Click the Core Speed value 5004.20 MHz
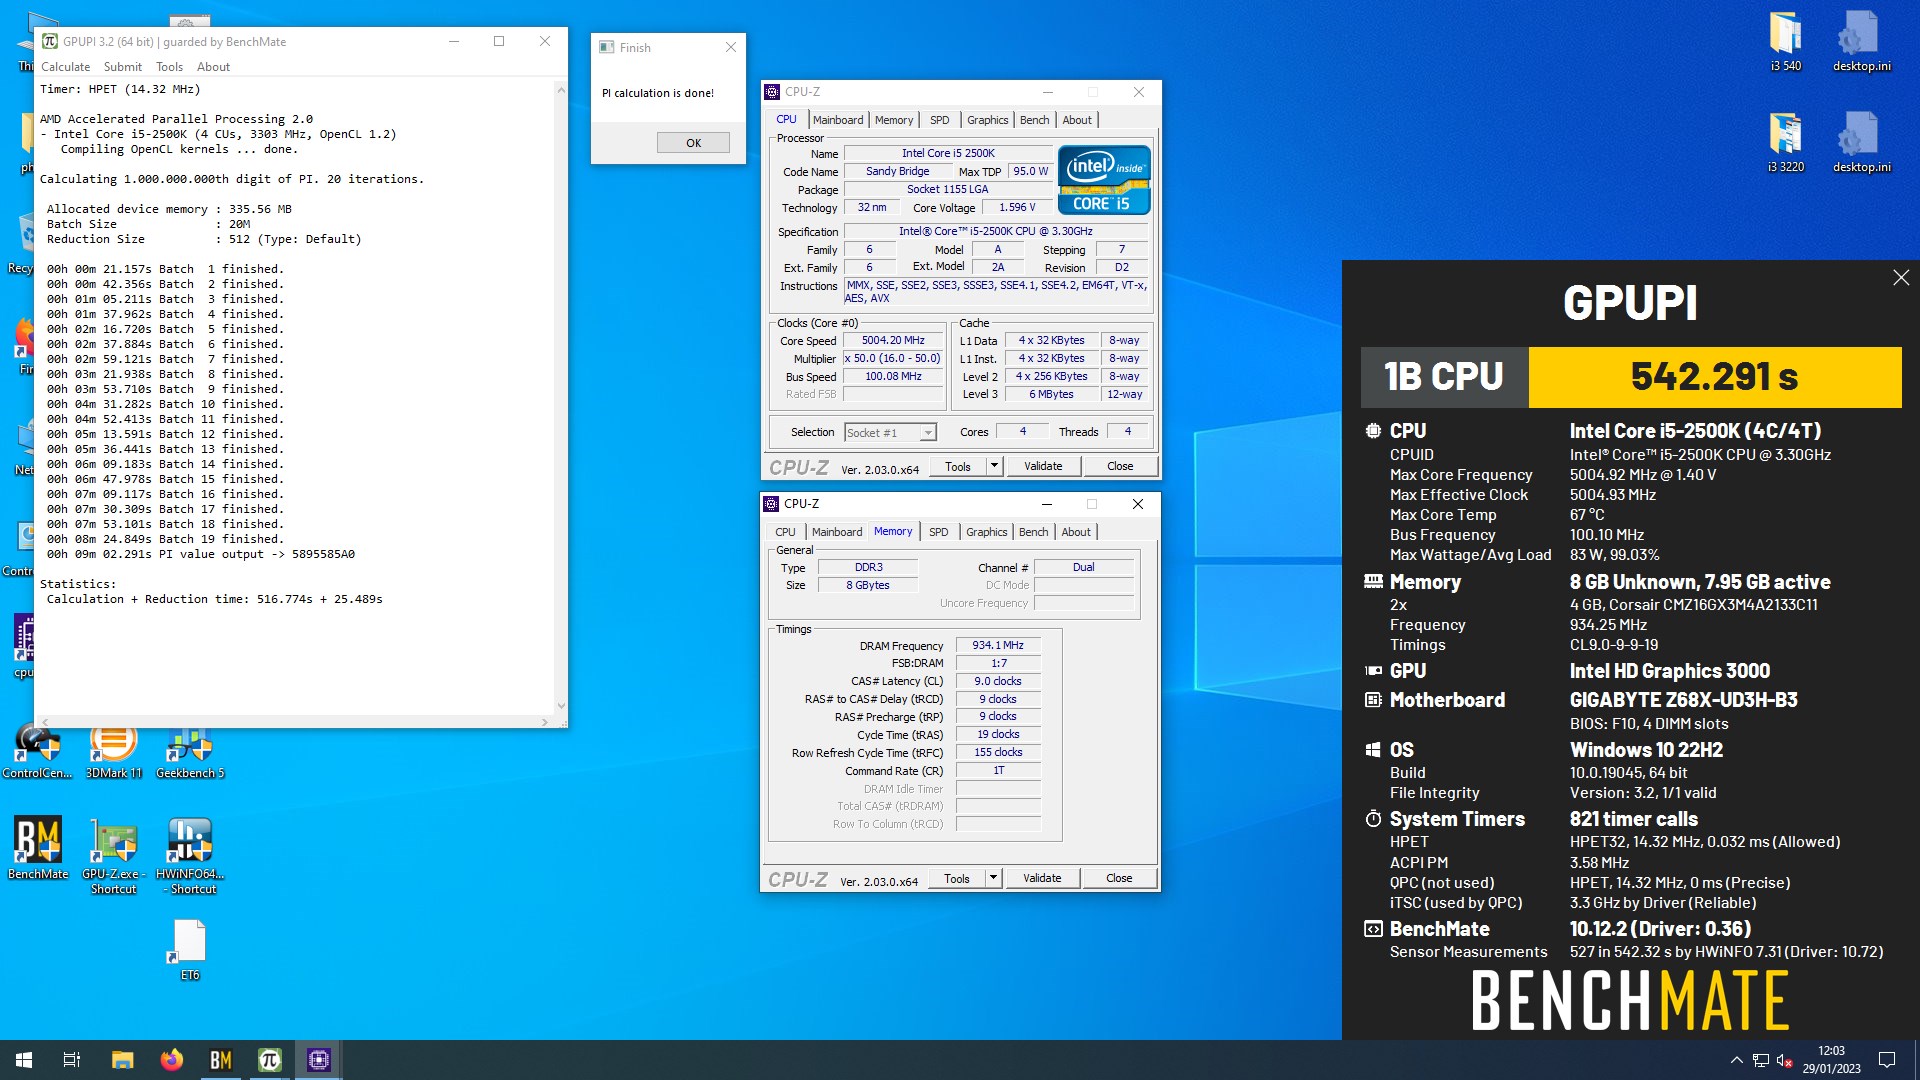Image resolution: width=1920 pixels, height=1080 pixels. (x=893, y=340)
